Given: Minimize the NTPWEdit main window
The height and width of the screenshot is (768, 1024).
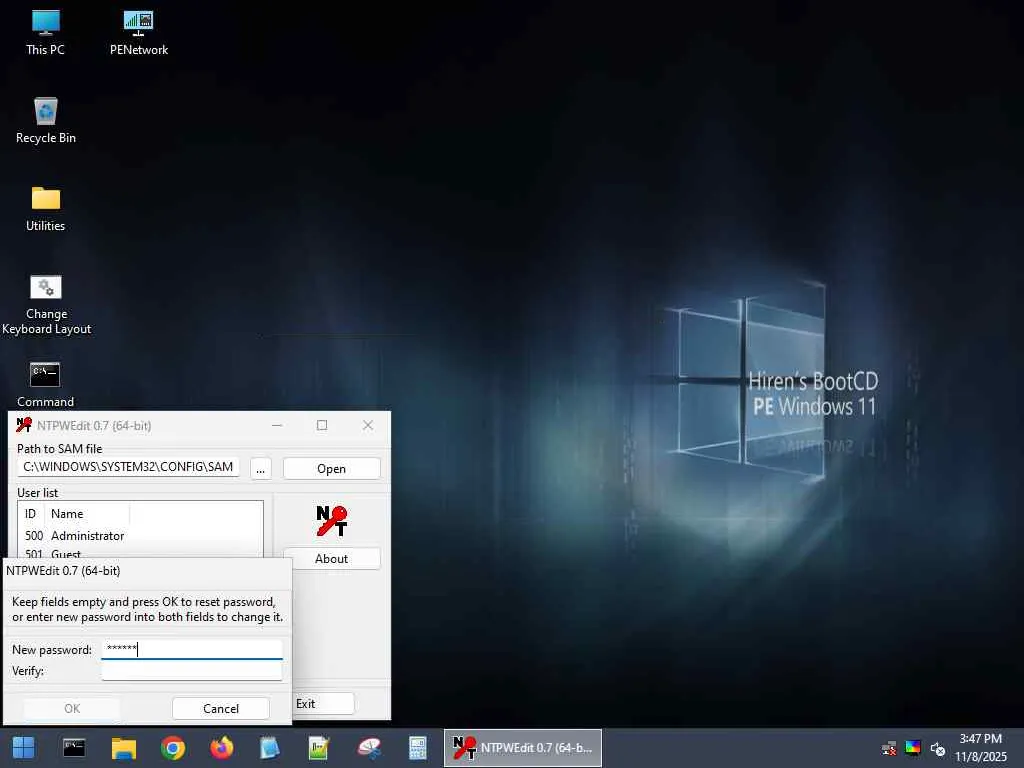Looking at the screenshot, I should click(x=277, y=425).
